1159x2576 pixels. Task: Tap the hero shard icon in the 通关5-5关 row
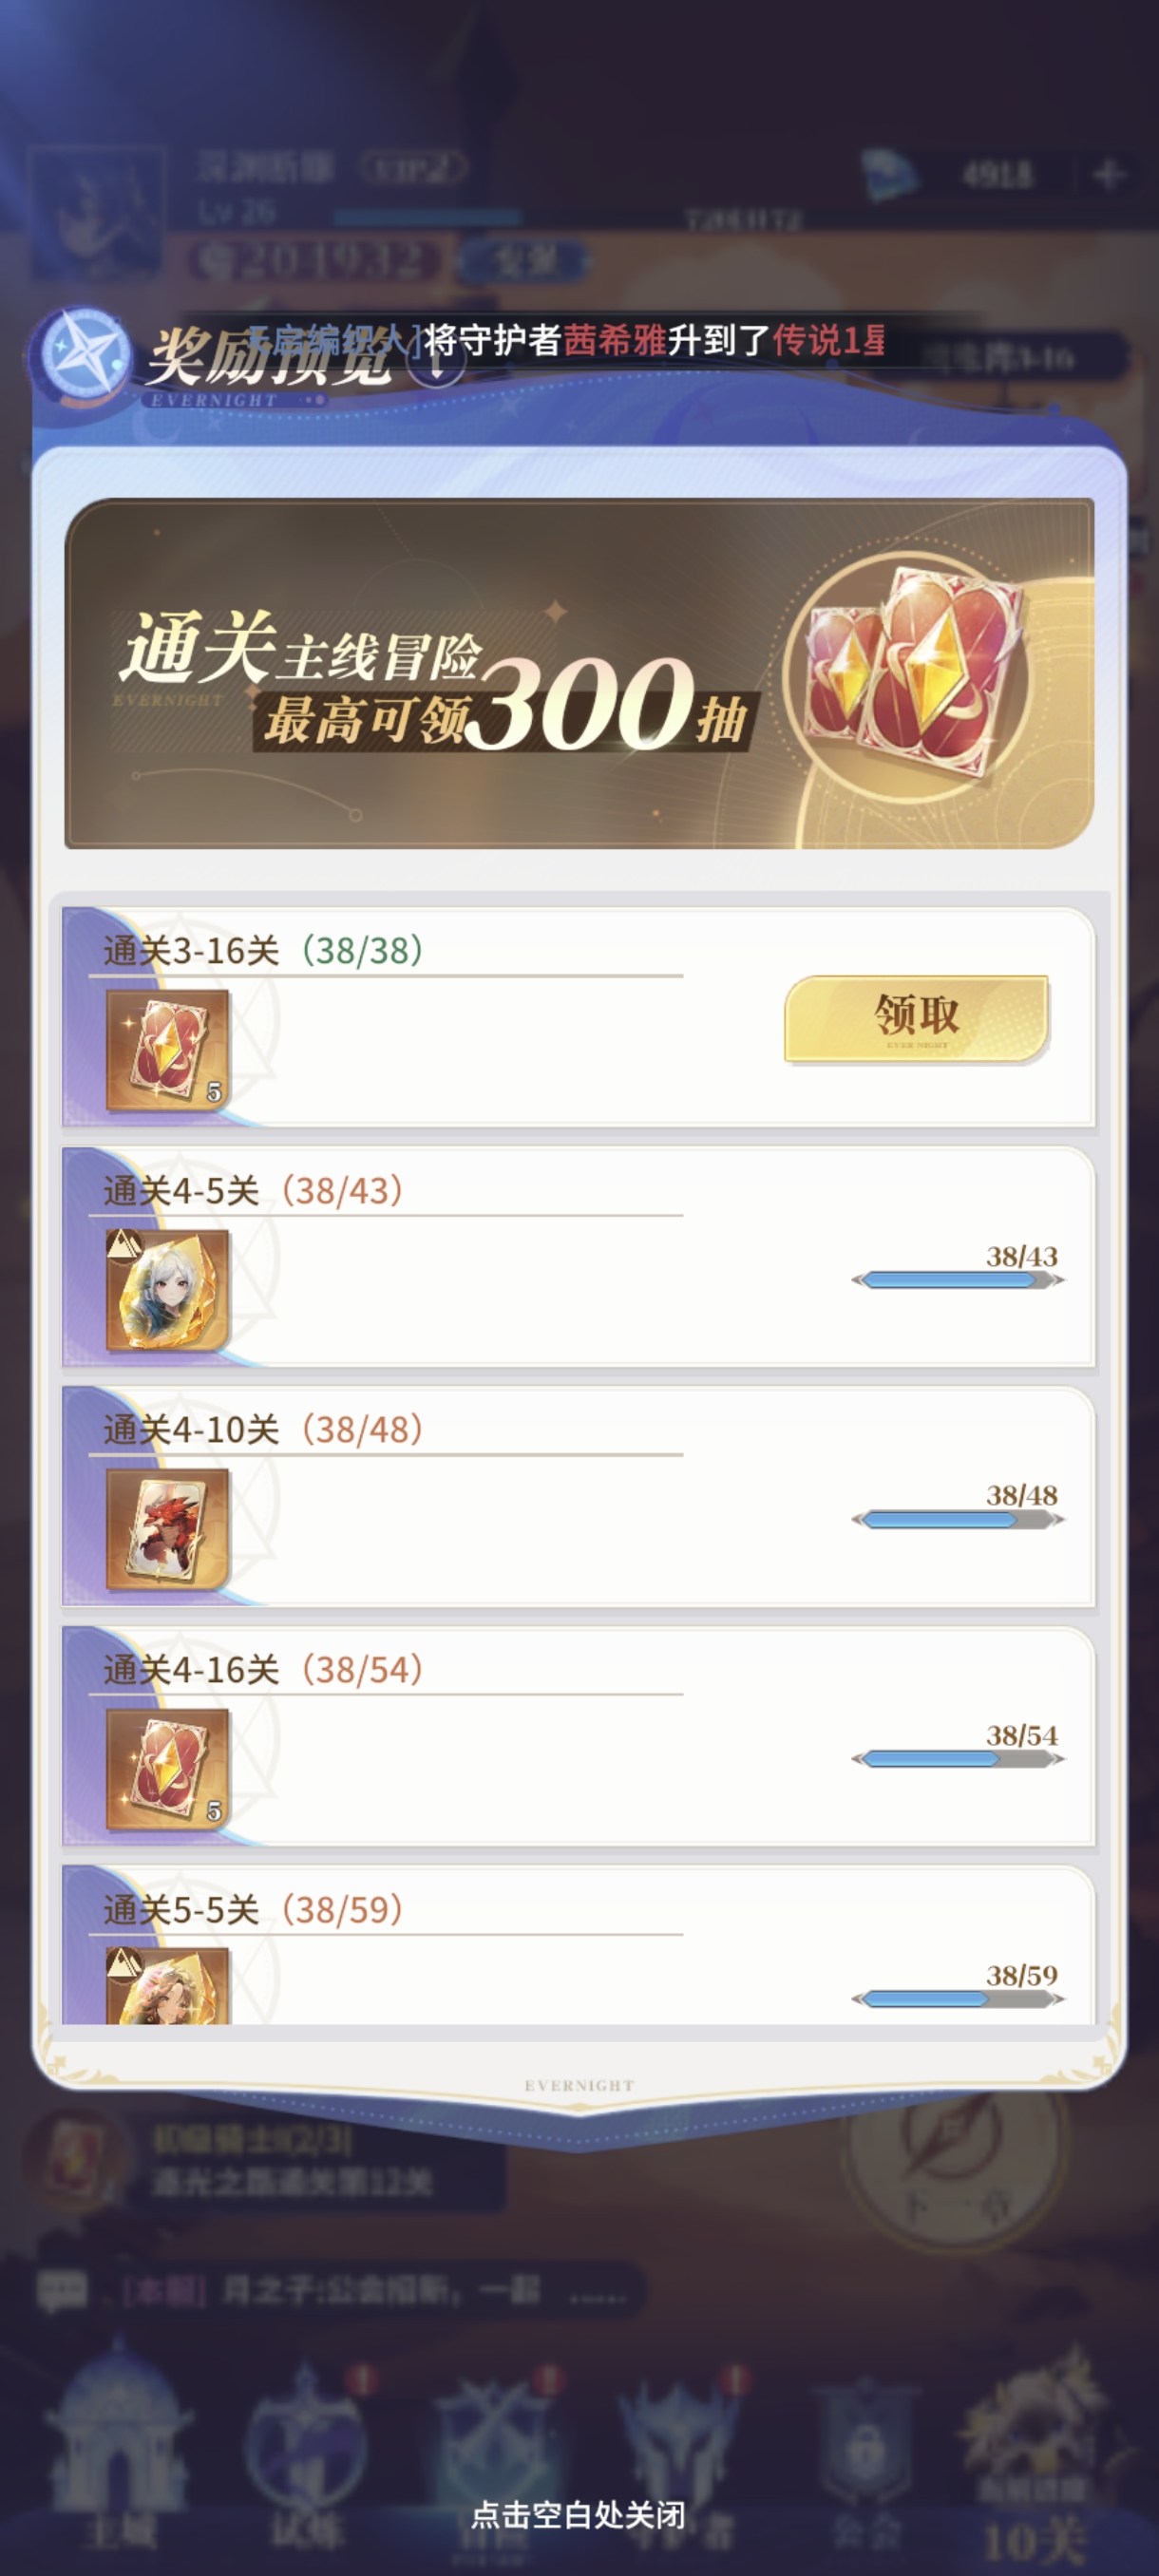point(168,1986)
